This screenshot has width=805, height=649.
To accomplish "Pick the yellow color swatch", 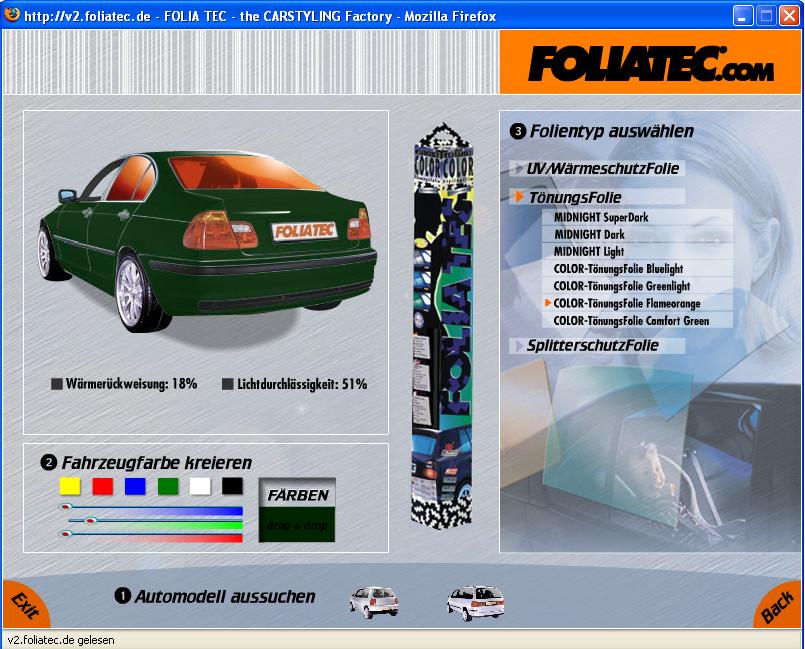I will coord(69,486).
